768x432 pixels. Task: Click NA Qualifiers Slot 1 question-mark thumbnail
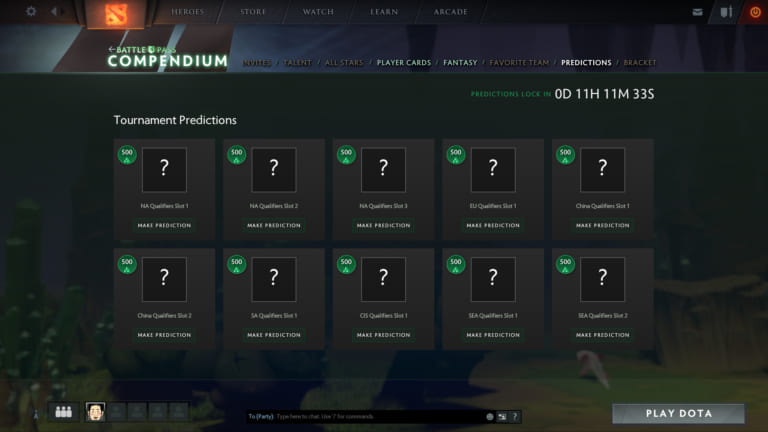point(165,169)
